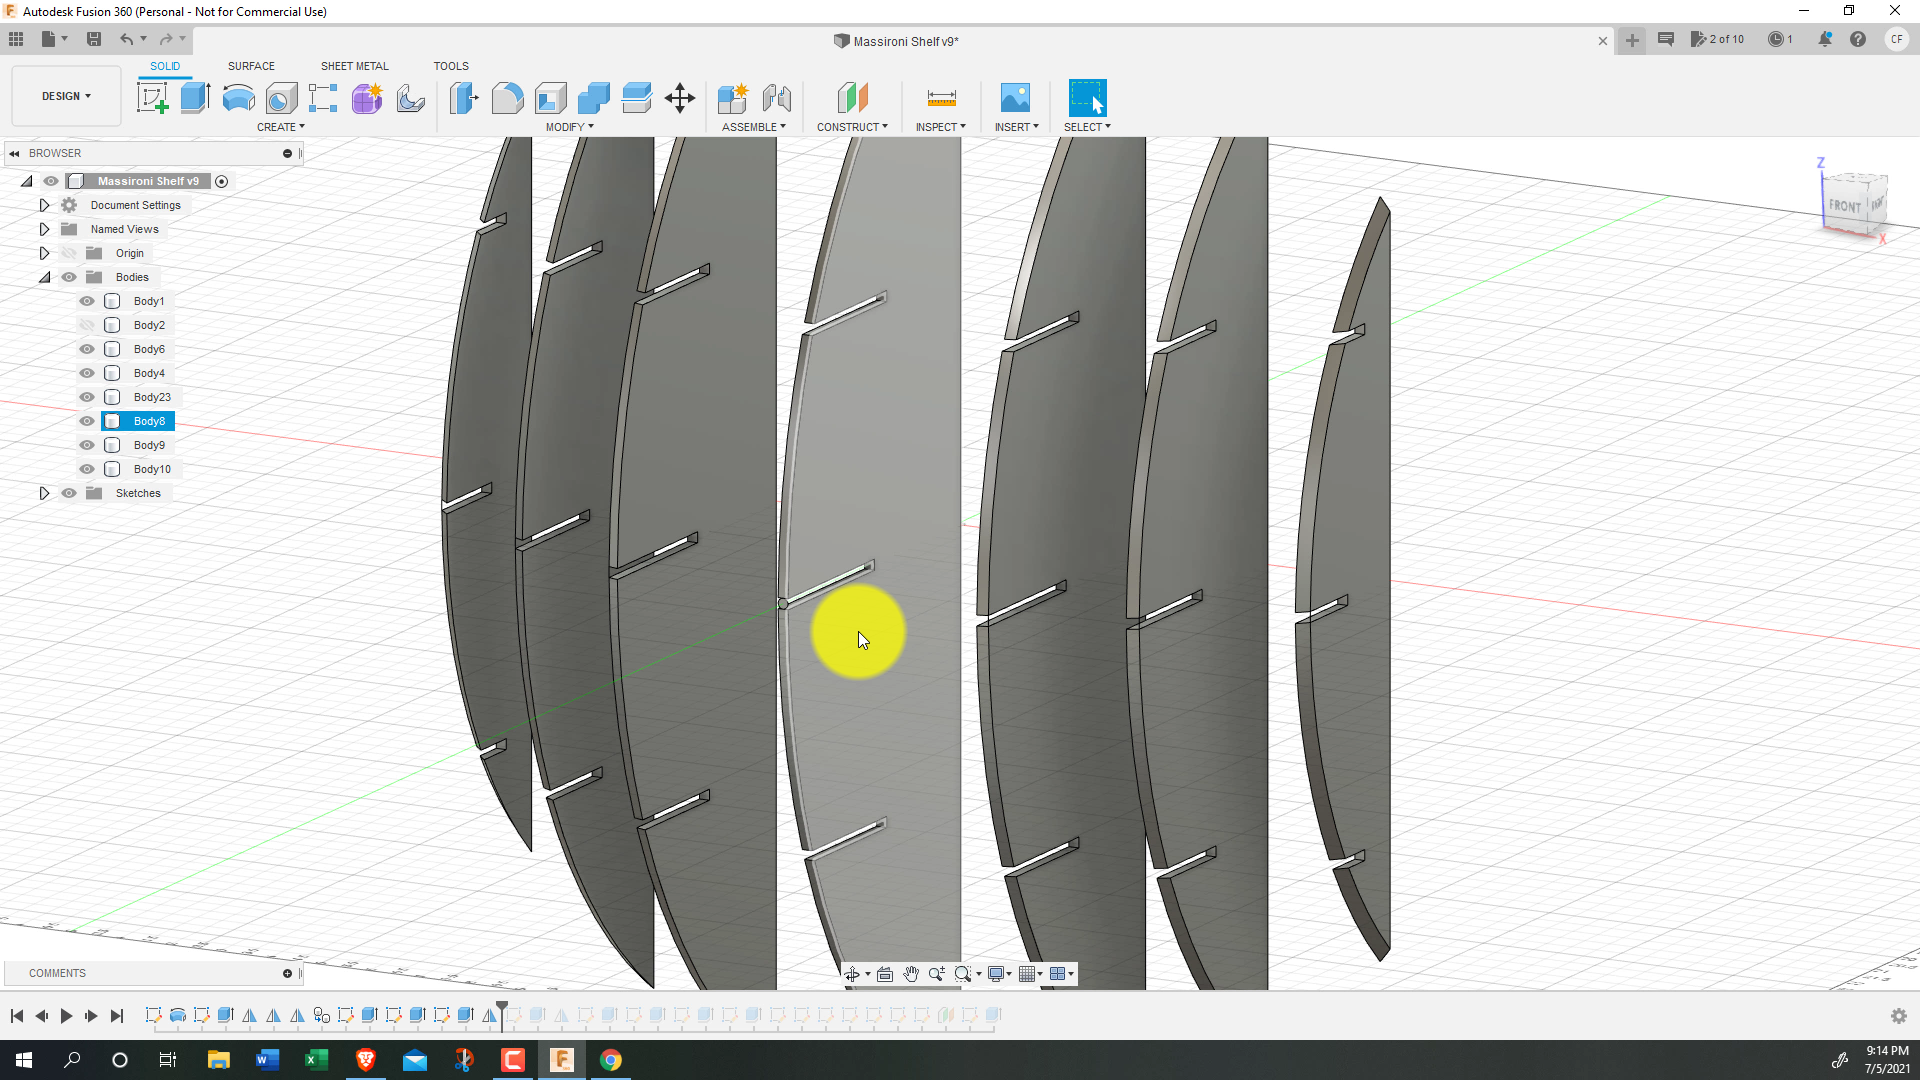Open the SHEET METAL tab
Image resolution: width=1920 pixels, height=1080 pixels.
click(x=354, y=66)
